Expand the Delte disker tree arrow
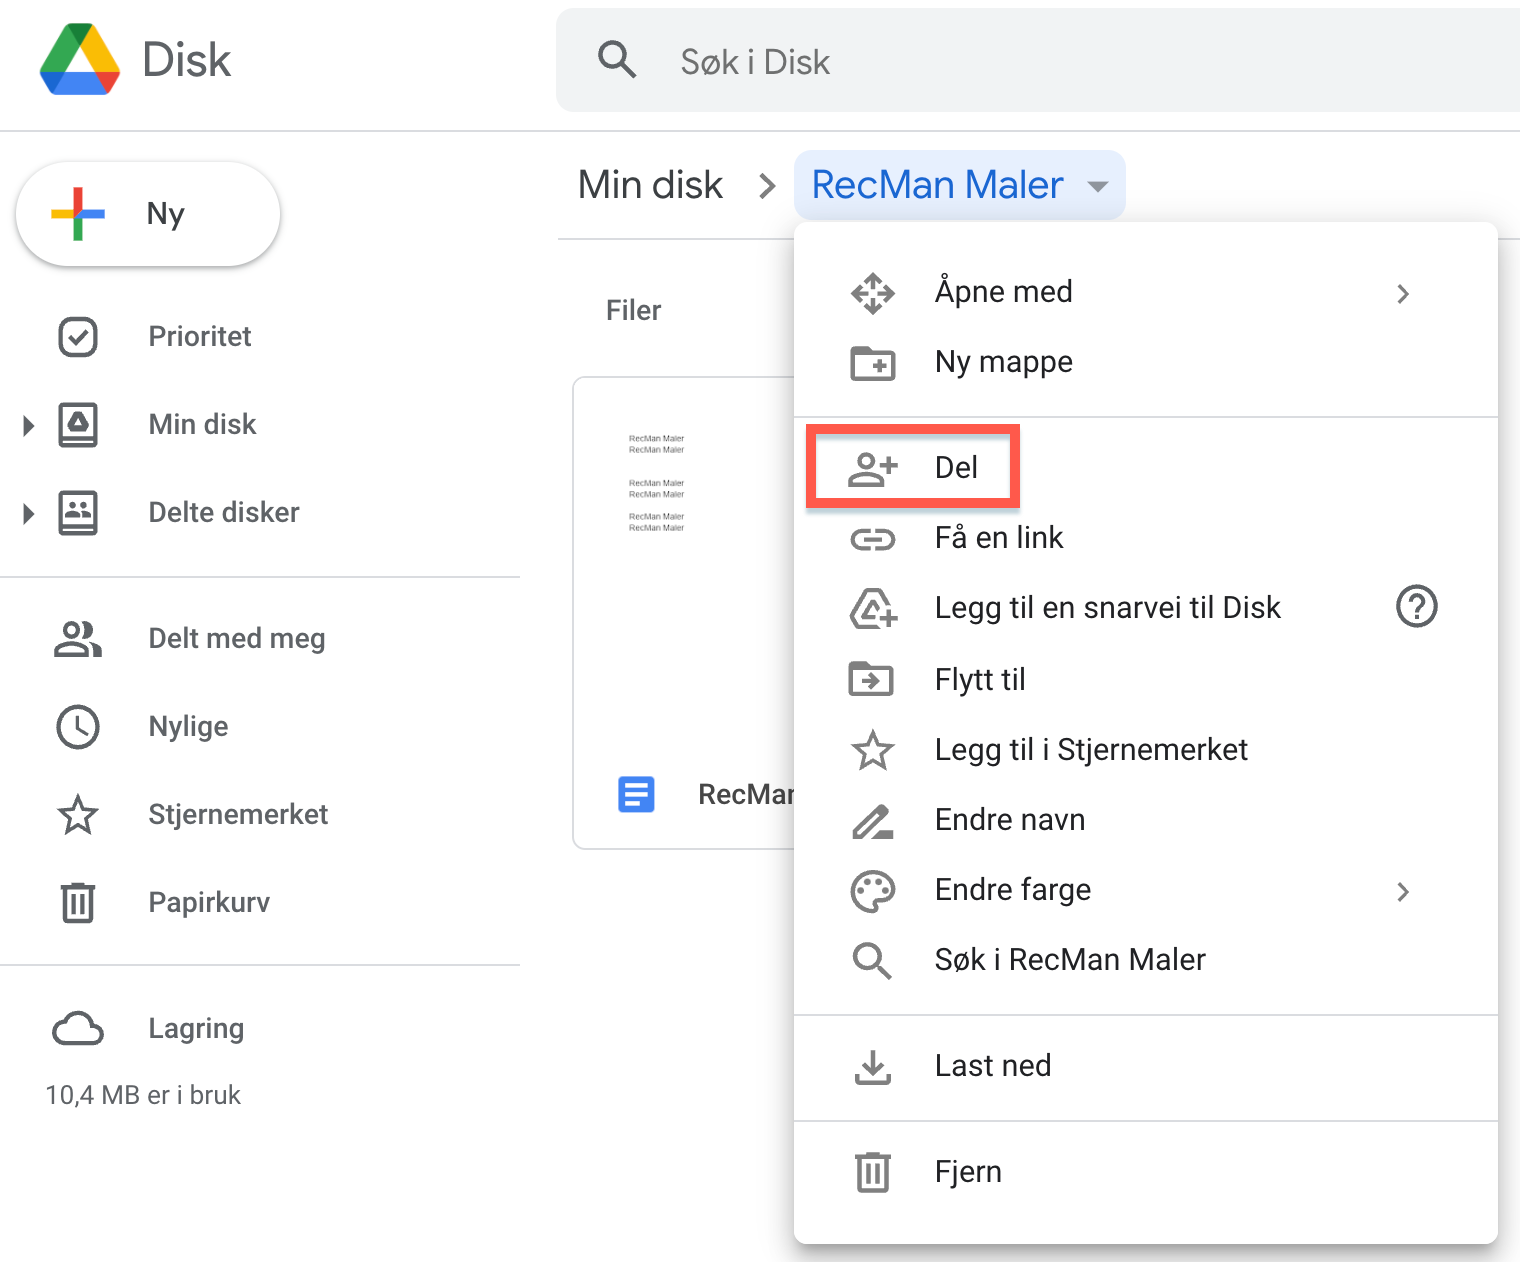Image resolution: width=1520 pixels, height=1262 pixels. [29, 514]
